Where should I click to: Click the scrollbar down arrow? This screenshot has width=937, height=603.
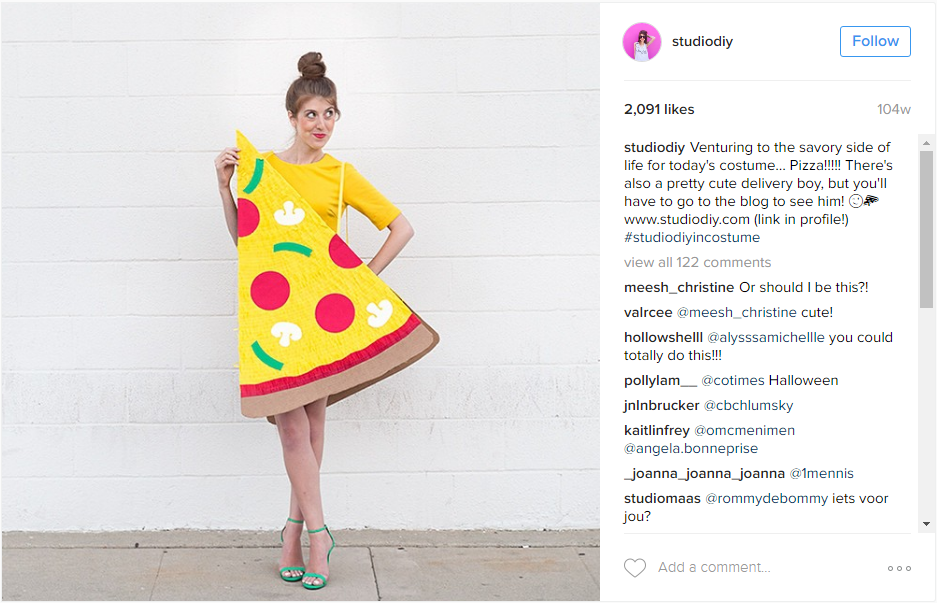(926, 524)
